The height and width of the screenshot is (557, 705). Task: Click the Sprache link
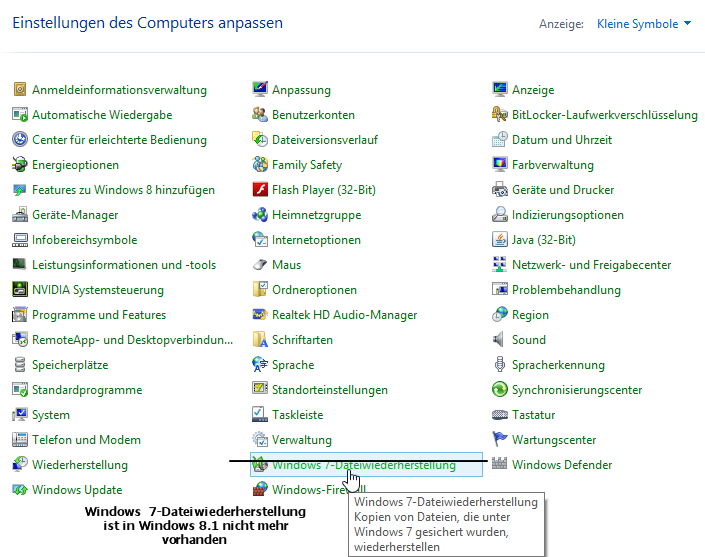point(293,365)
